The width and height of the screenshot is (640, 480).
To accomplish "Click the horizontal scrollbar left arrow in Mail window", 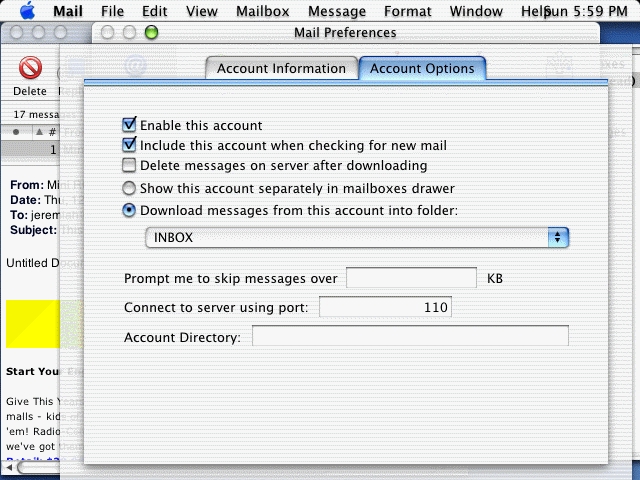I will tap(9, 467).
